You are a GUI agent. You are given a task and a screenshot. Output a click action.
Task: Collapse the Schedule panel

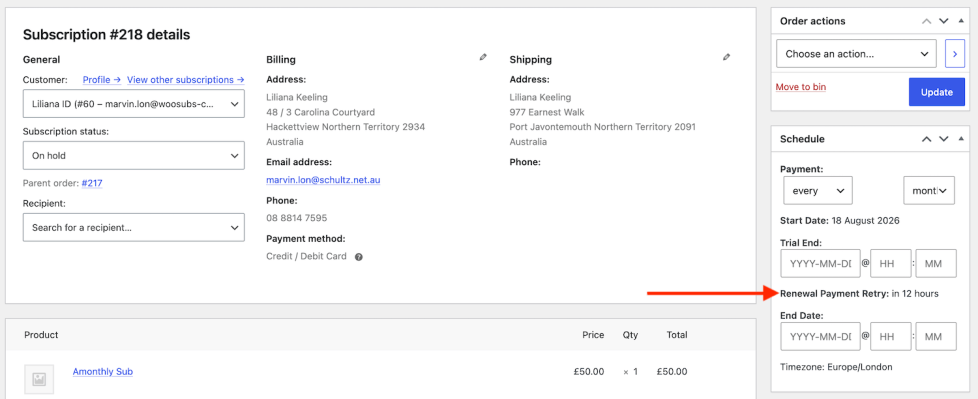pyautogui.click(x=961, y=139)
